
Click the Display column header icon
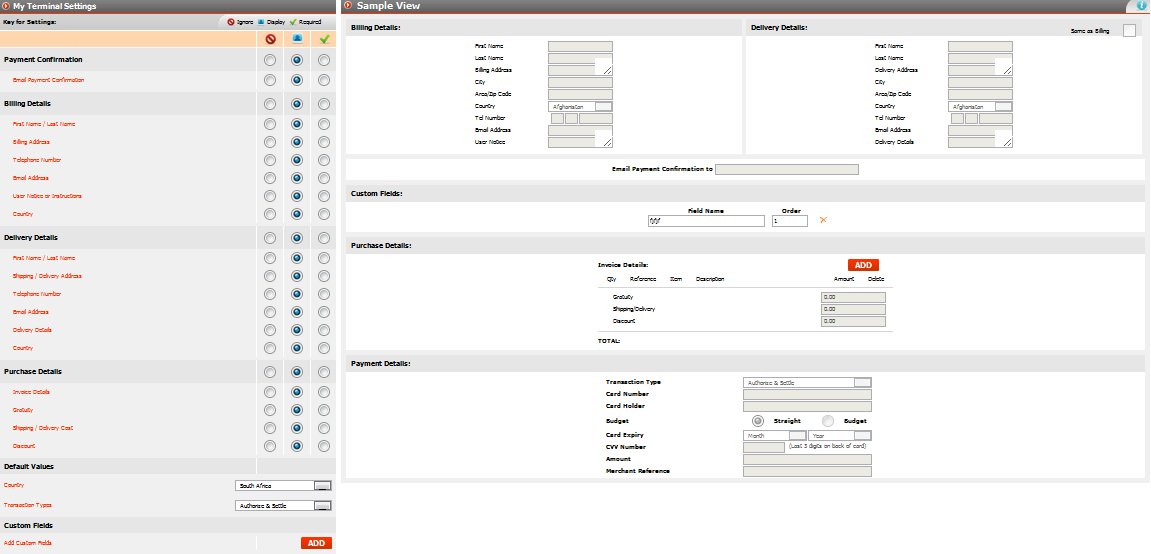(x=297, y=39)
